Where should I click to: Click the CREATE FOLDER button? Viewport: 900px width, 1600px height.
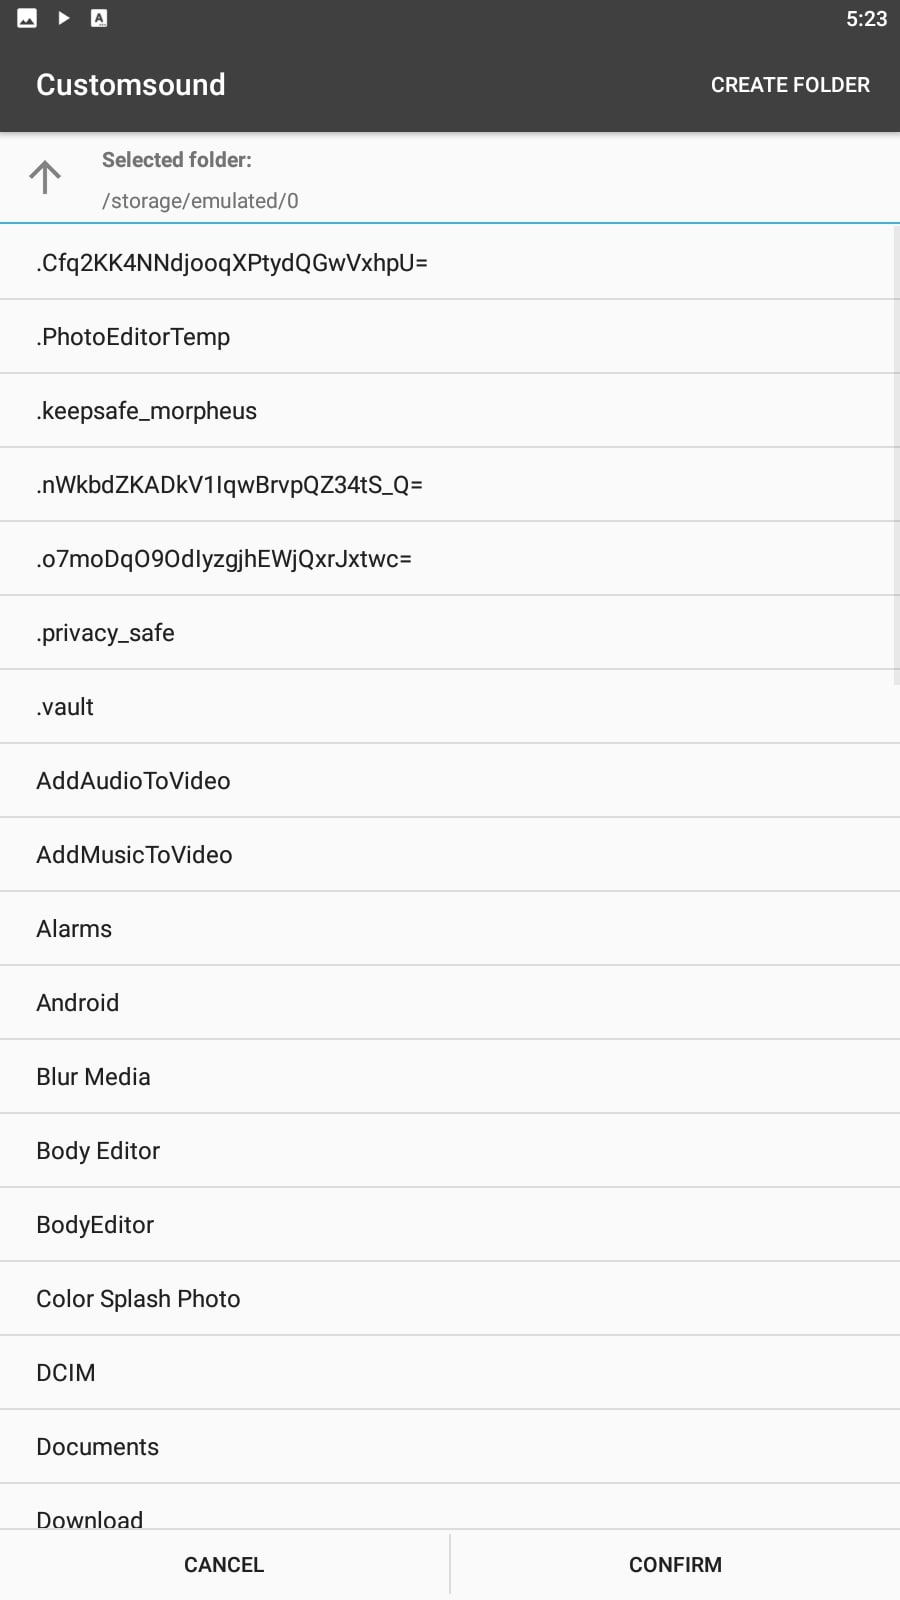pyautogui.click(x=790, y=85)
